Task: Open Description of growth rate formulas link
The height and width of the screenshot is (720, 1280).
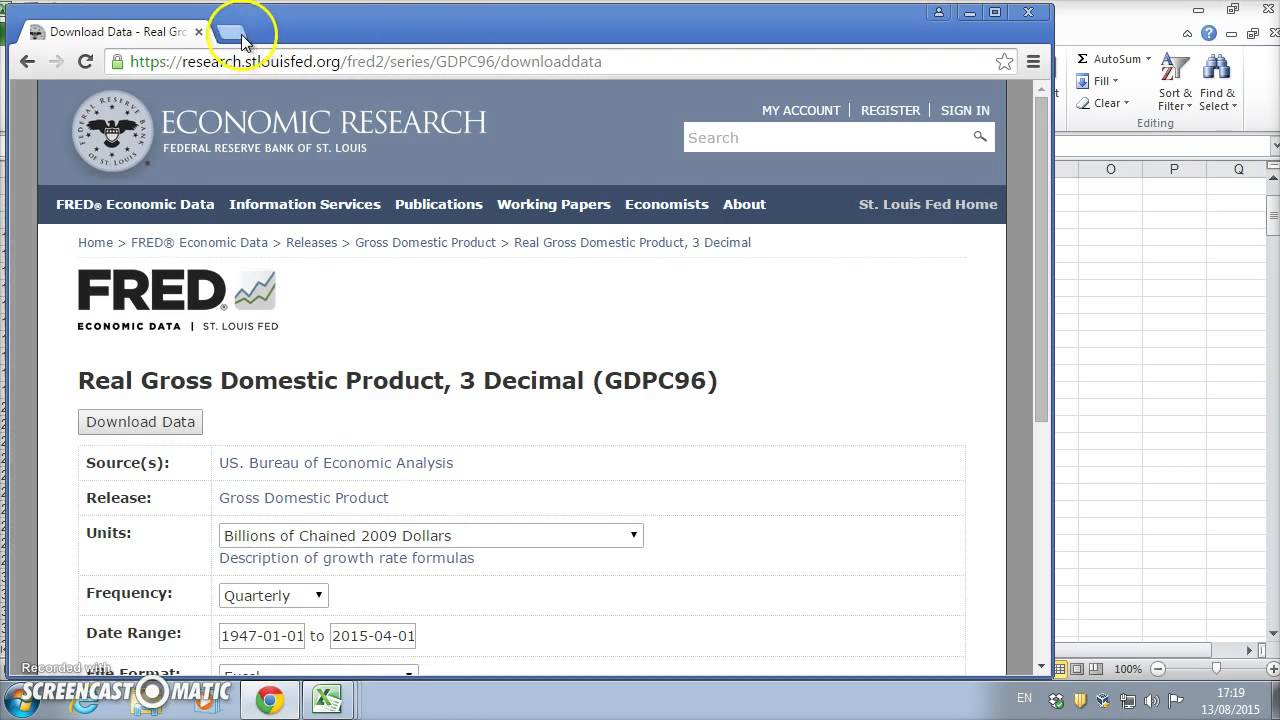Action: pyautogui.click(x=347, y=558)
